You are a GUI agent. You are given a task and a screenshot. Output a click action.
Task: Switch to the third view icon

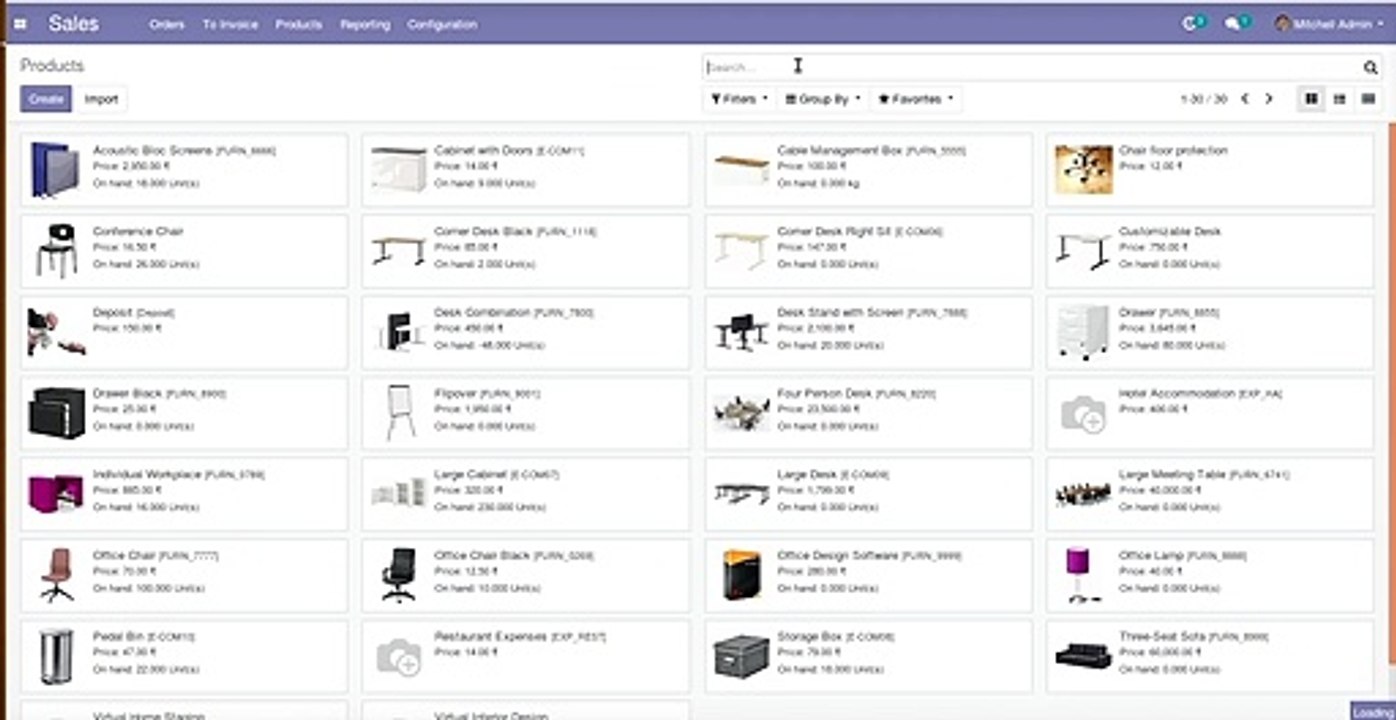click(1368, 99)
